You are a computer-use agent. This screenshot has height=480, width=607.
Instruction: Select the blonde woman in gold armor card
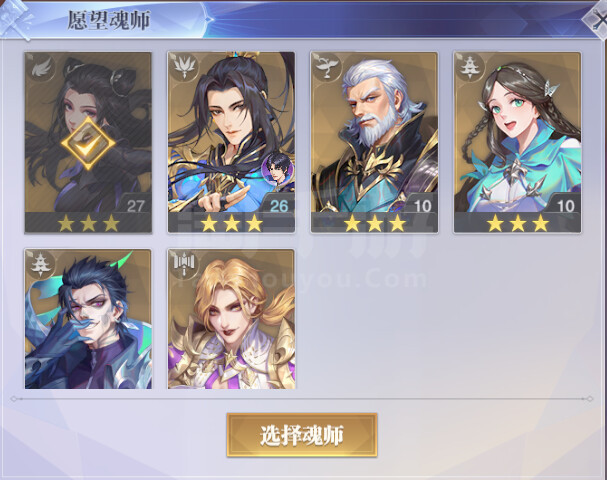click(231, 319)
